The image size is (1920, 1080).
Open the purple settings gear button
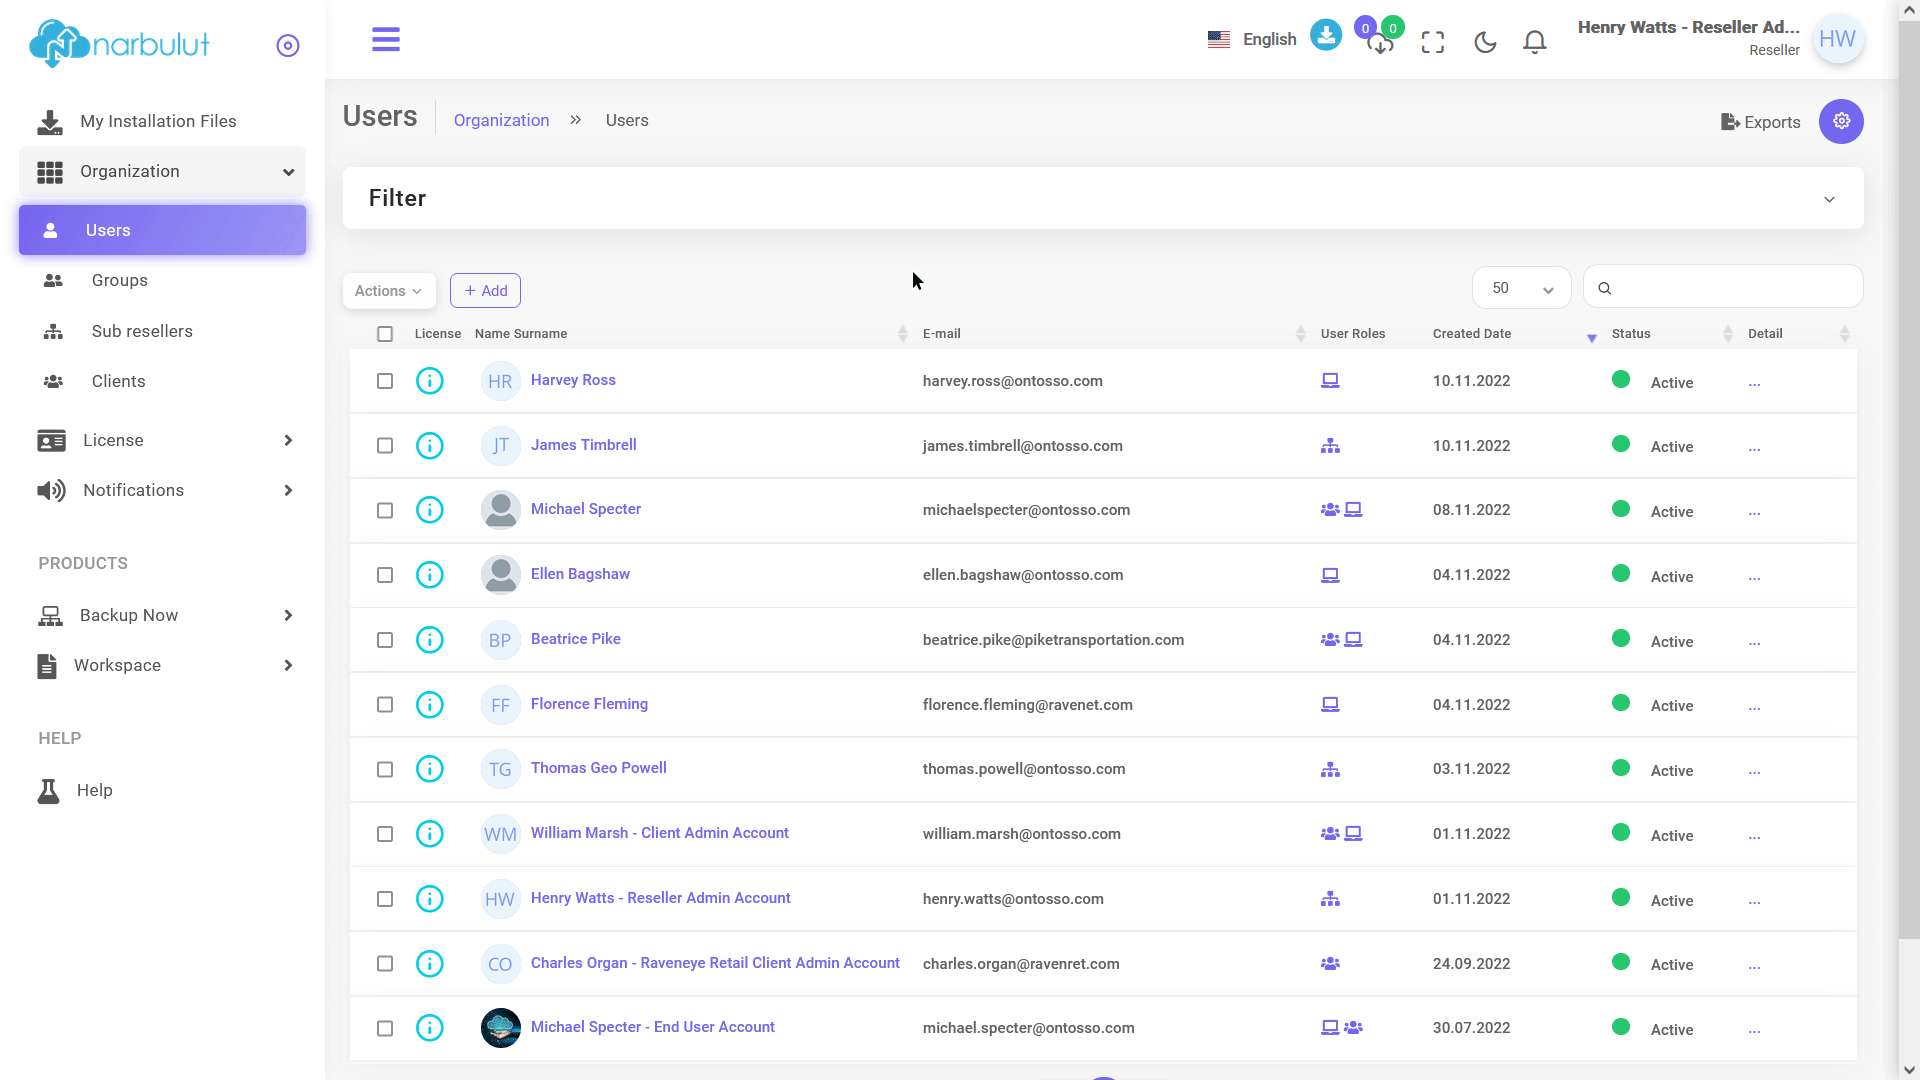coord(1841,121)
